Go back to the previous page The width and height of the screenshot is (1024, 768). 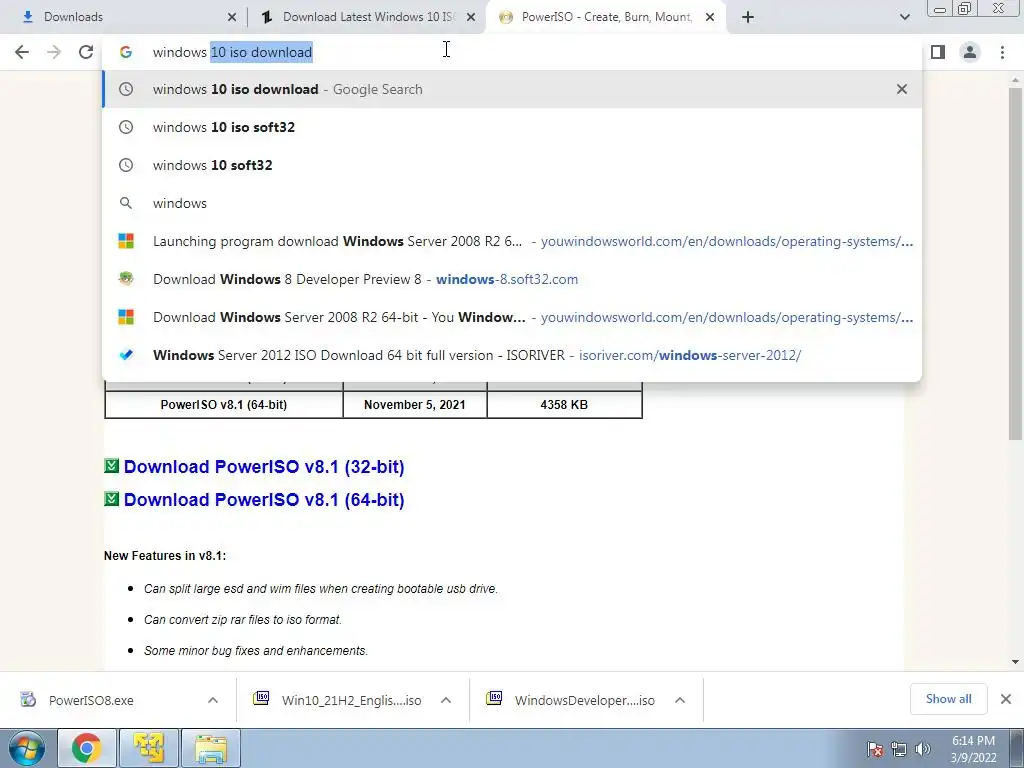click(x=22, y=52)
